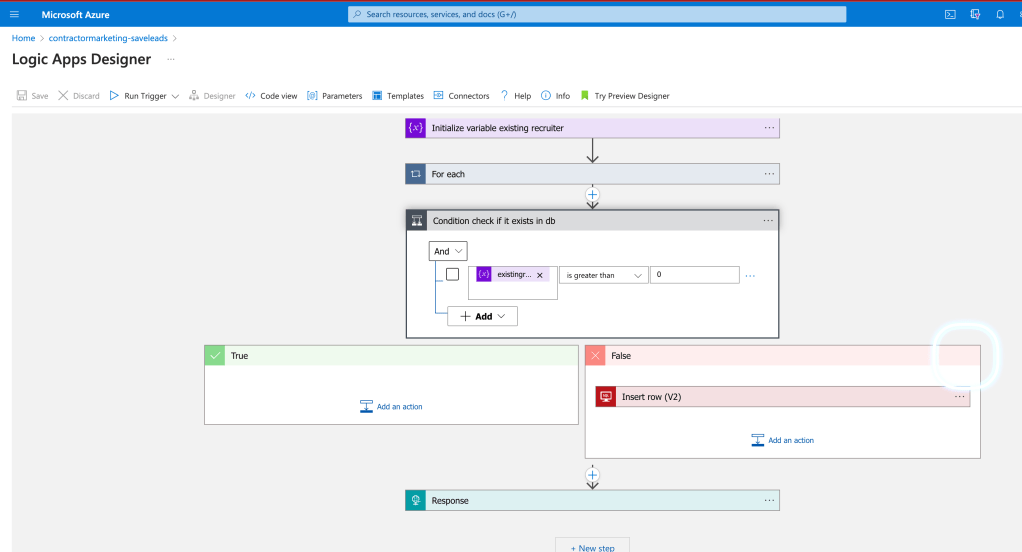Click Try Preview Designer

click(x=624, y=96)
